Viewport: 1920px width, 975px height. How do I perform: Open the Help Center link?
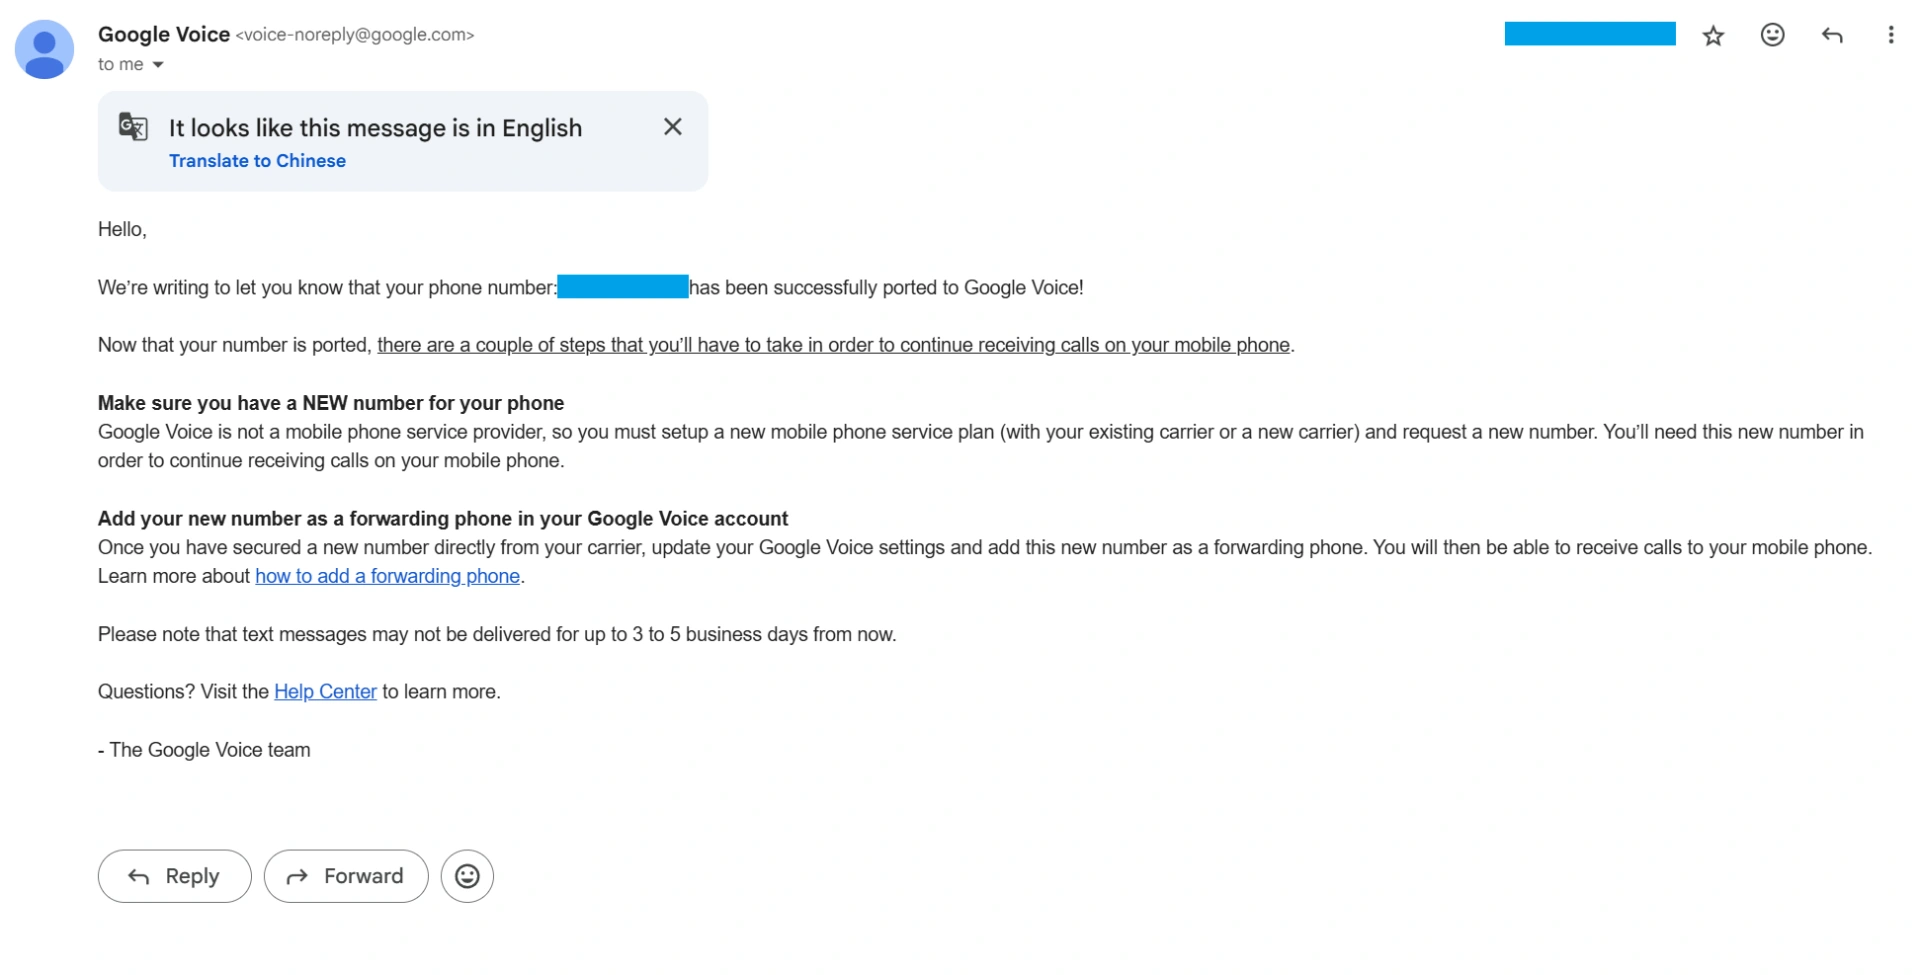[325, 692]
